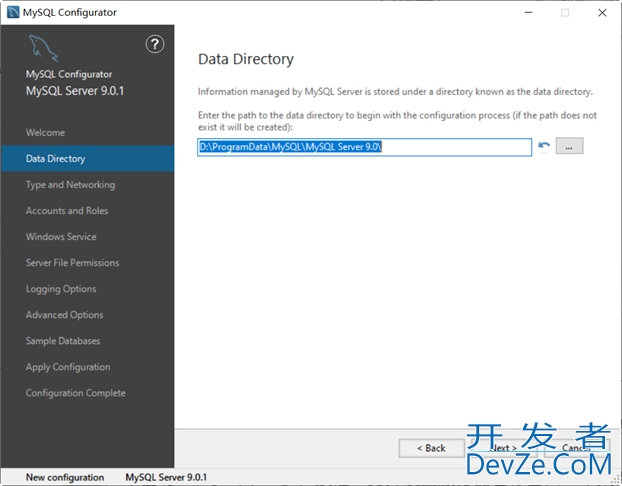Select the Data Directory step
622x486 pixels.
point(87,158)
